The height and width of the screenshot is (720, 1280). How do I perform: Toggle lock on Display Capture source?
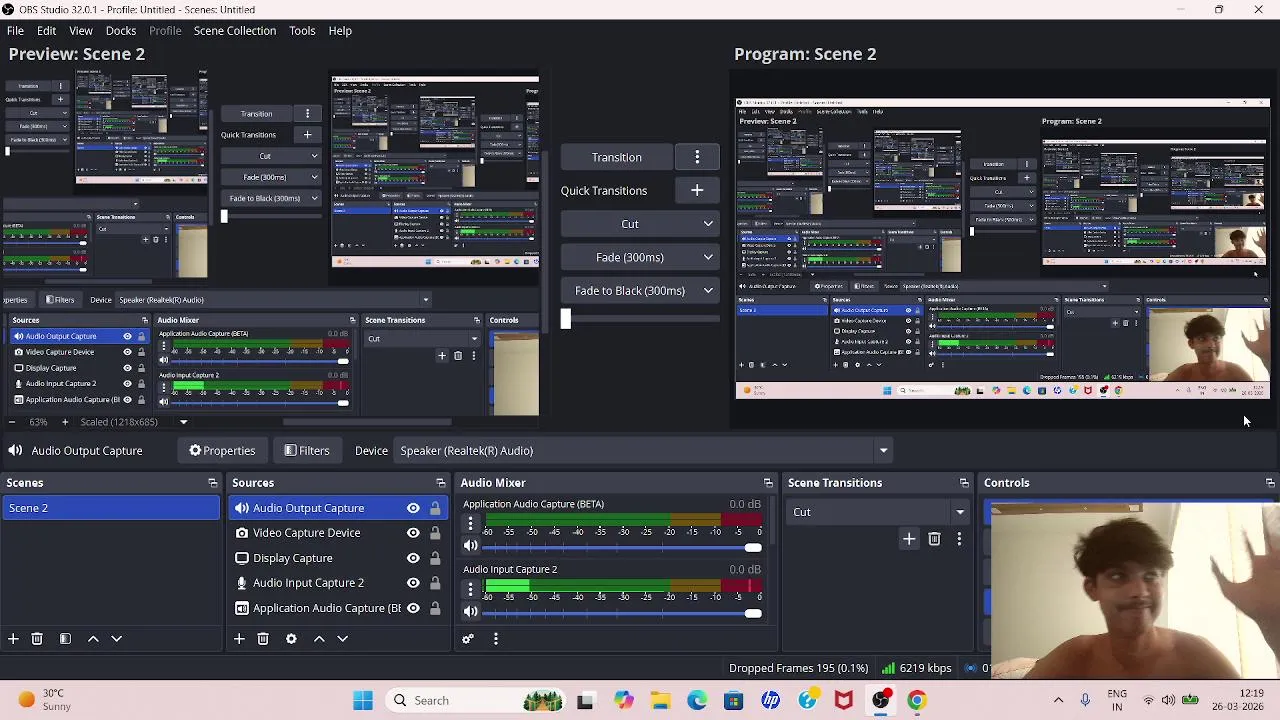[x=435, y=558]
